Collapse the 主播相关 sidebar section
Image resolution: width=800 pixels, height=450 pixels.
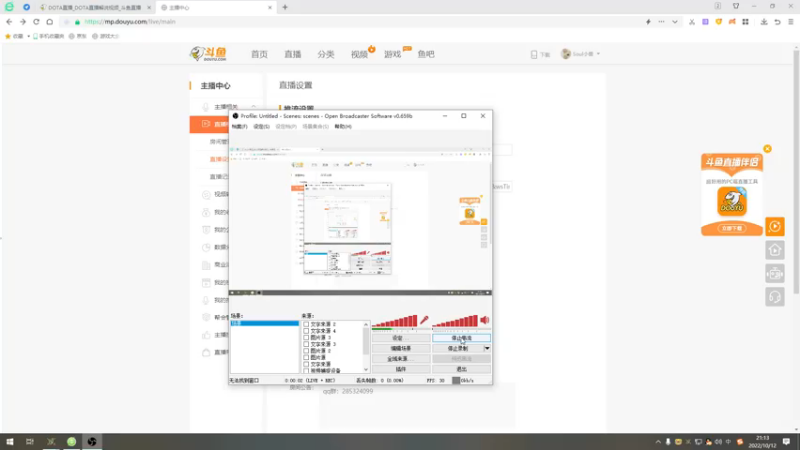[254, 107]
